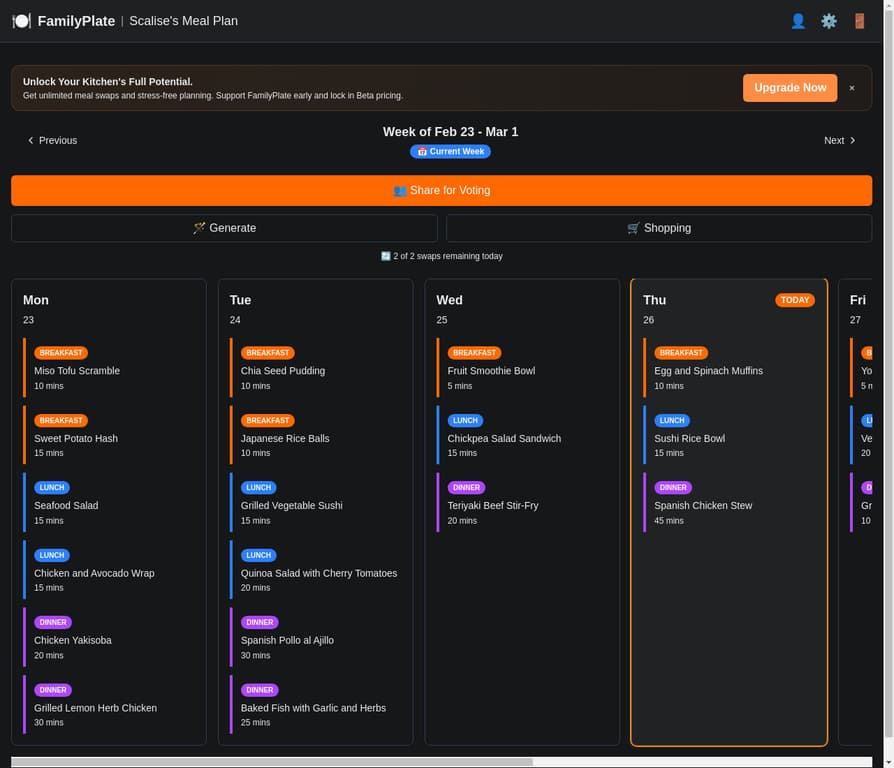Dismiss the Upgrade banner with the x
The height and width of the screenshot is (768, 894).
(852, 88)
